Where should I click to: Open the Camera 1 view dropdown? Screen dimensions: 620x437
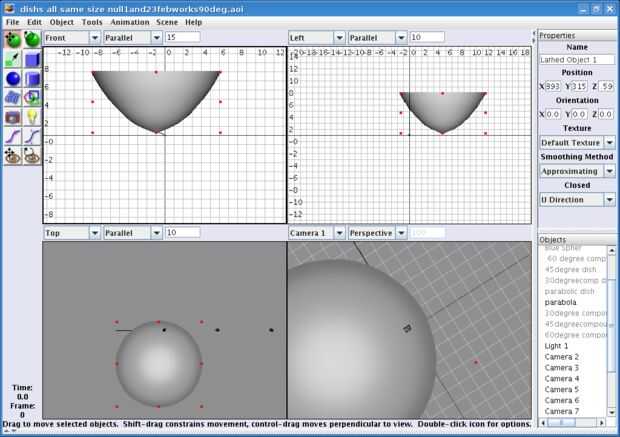316,233
